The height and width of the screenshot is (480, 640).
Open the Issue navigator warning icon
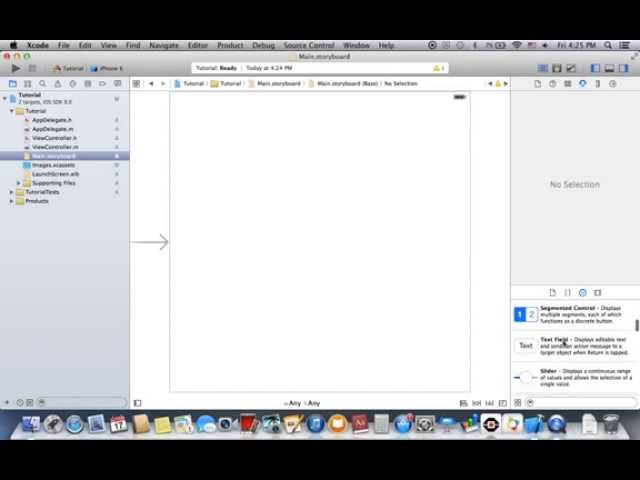pyautogui.click(x=58, y=84)
